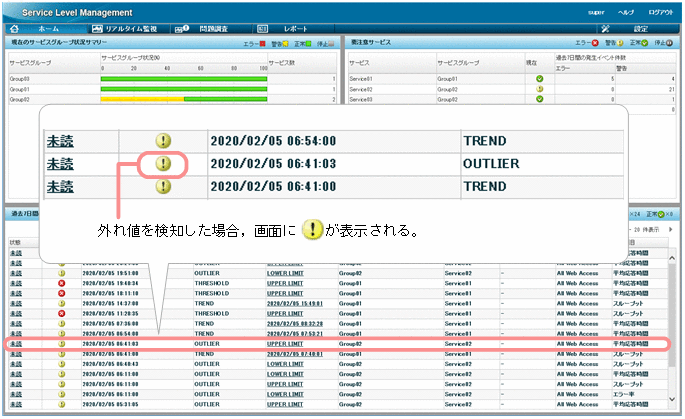Screen dimensions: 685x419
Task: Select the 問題調査 tab
Action: click(x=211, y=29)
